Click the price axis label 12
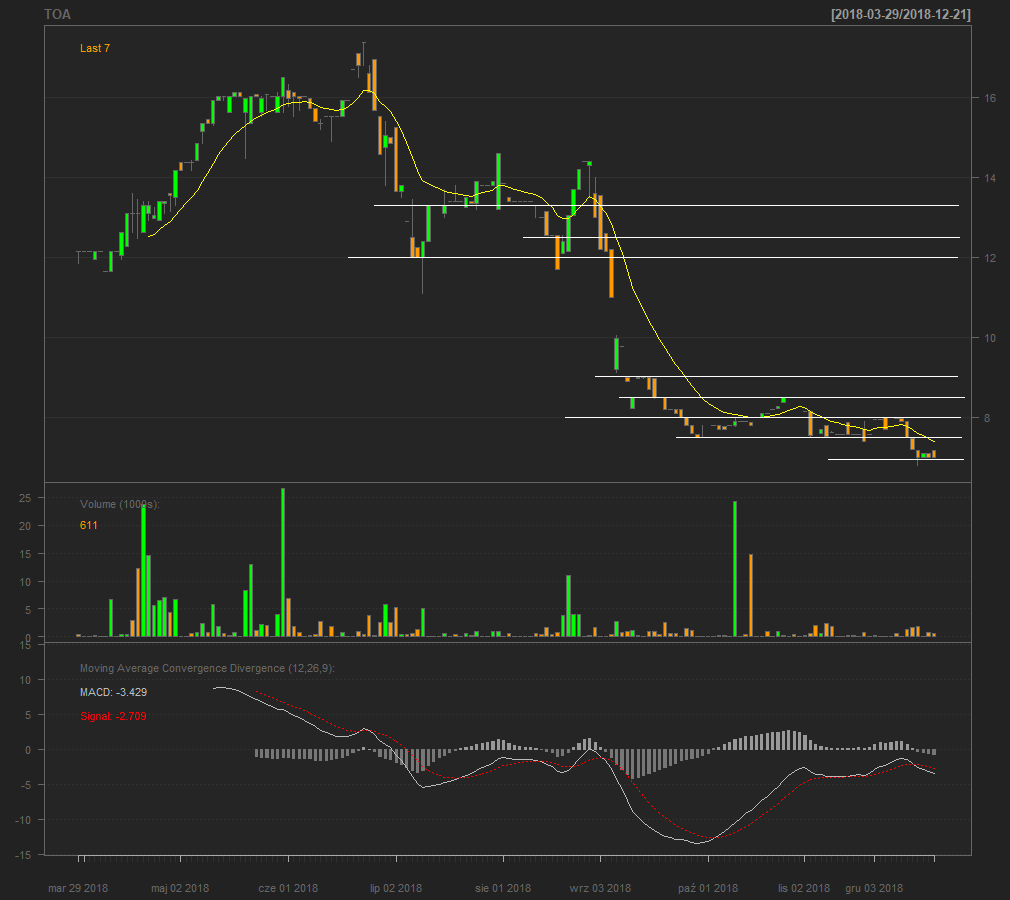Viewport: 1010px width, 900px height. 990,258
